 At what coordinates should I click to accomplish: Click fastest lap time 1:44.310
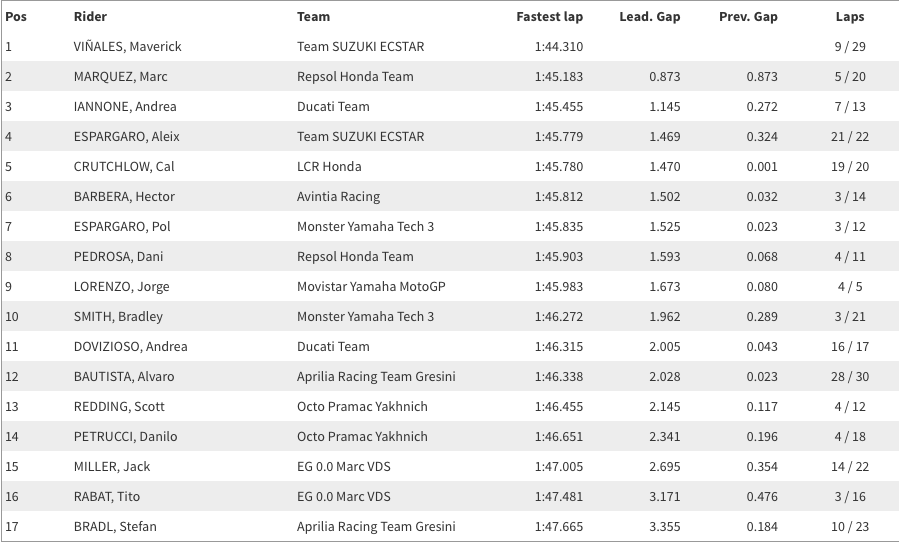558,46
